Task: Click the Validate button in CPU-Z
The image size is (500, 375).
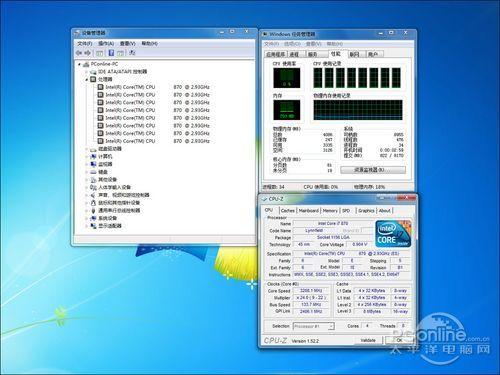Action: click(368, 340)
